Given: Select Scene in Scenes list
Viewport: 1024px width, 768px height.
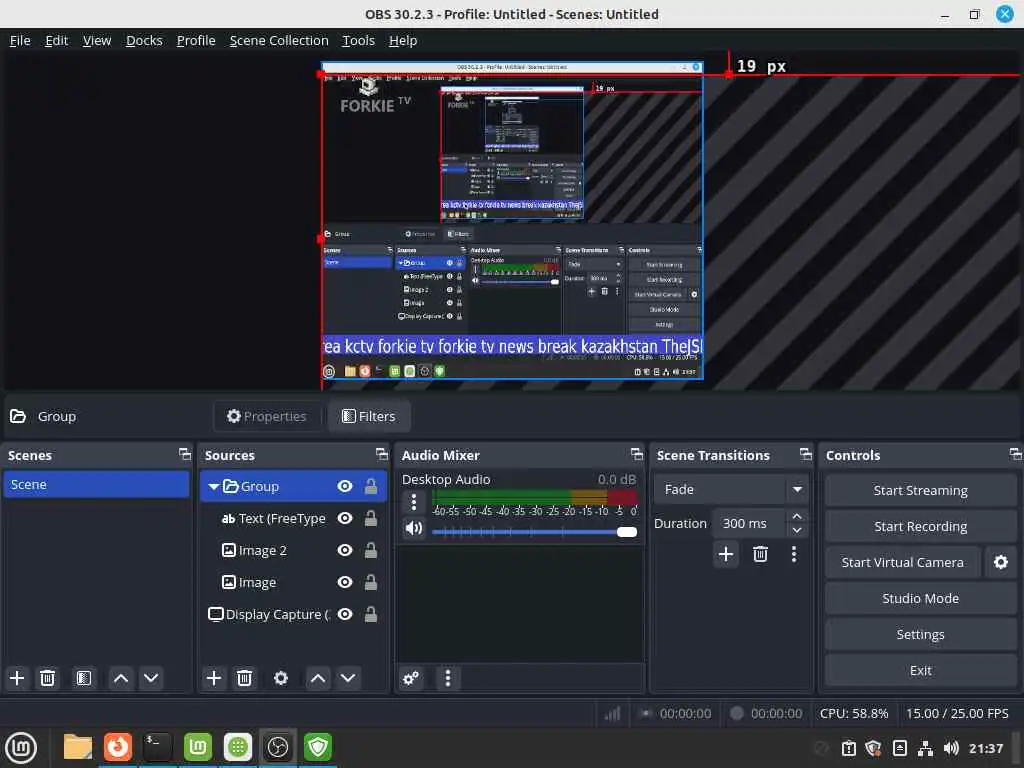Looking at the screenshot, I should click(x=96, y=485).
